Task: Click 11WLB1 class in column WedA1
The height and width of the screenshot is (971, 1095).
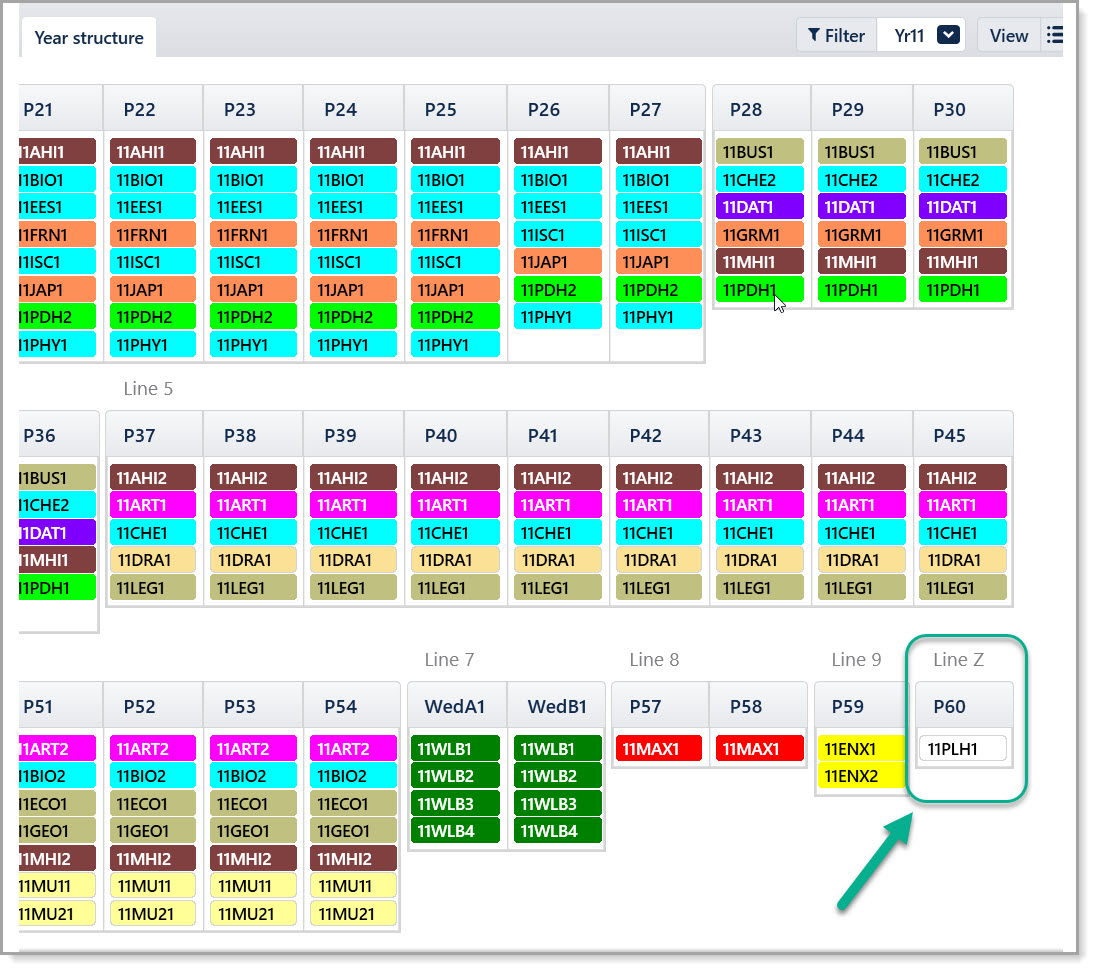Action: point(455,749)
